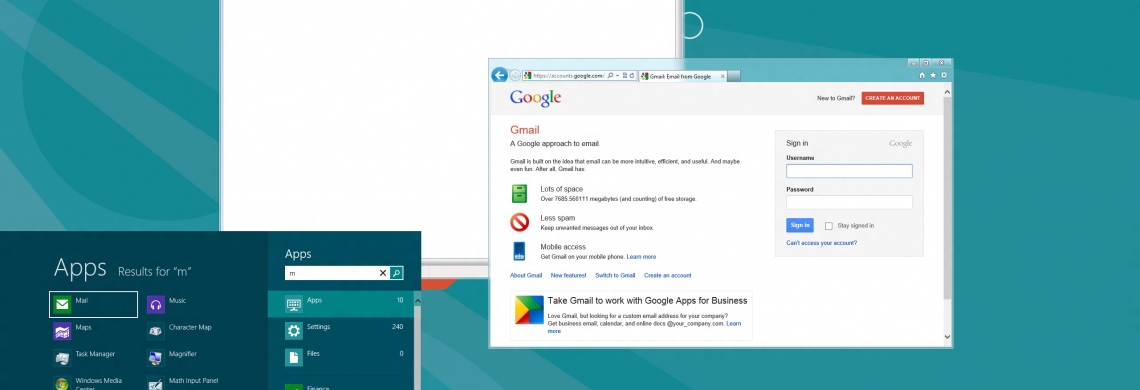Refresh the page using the reload icon
The width and height of the screenshot is (1140, 390).
pos(633,76)
